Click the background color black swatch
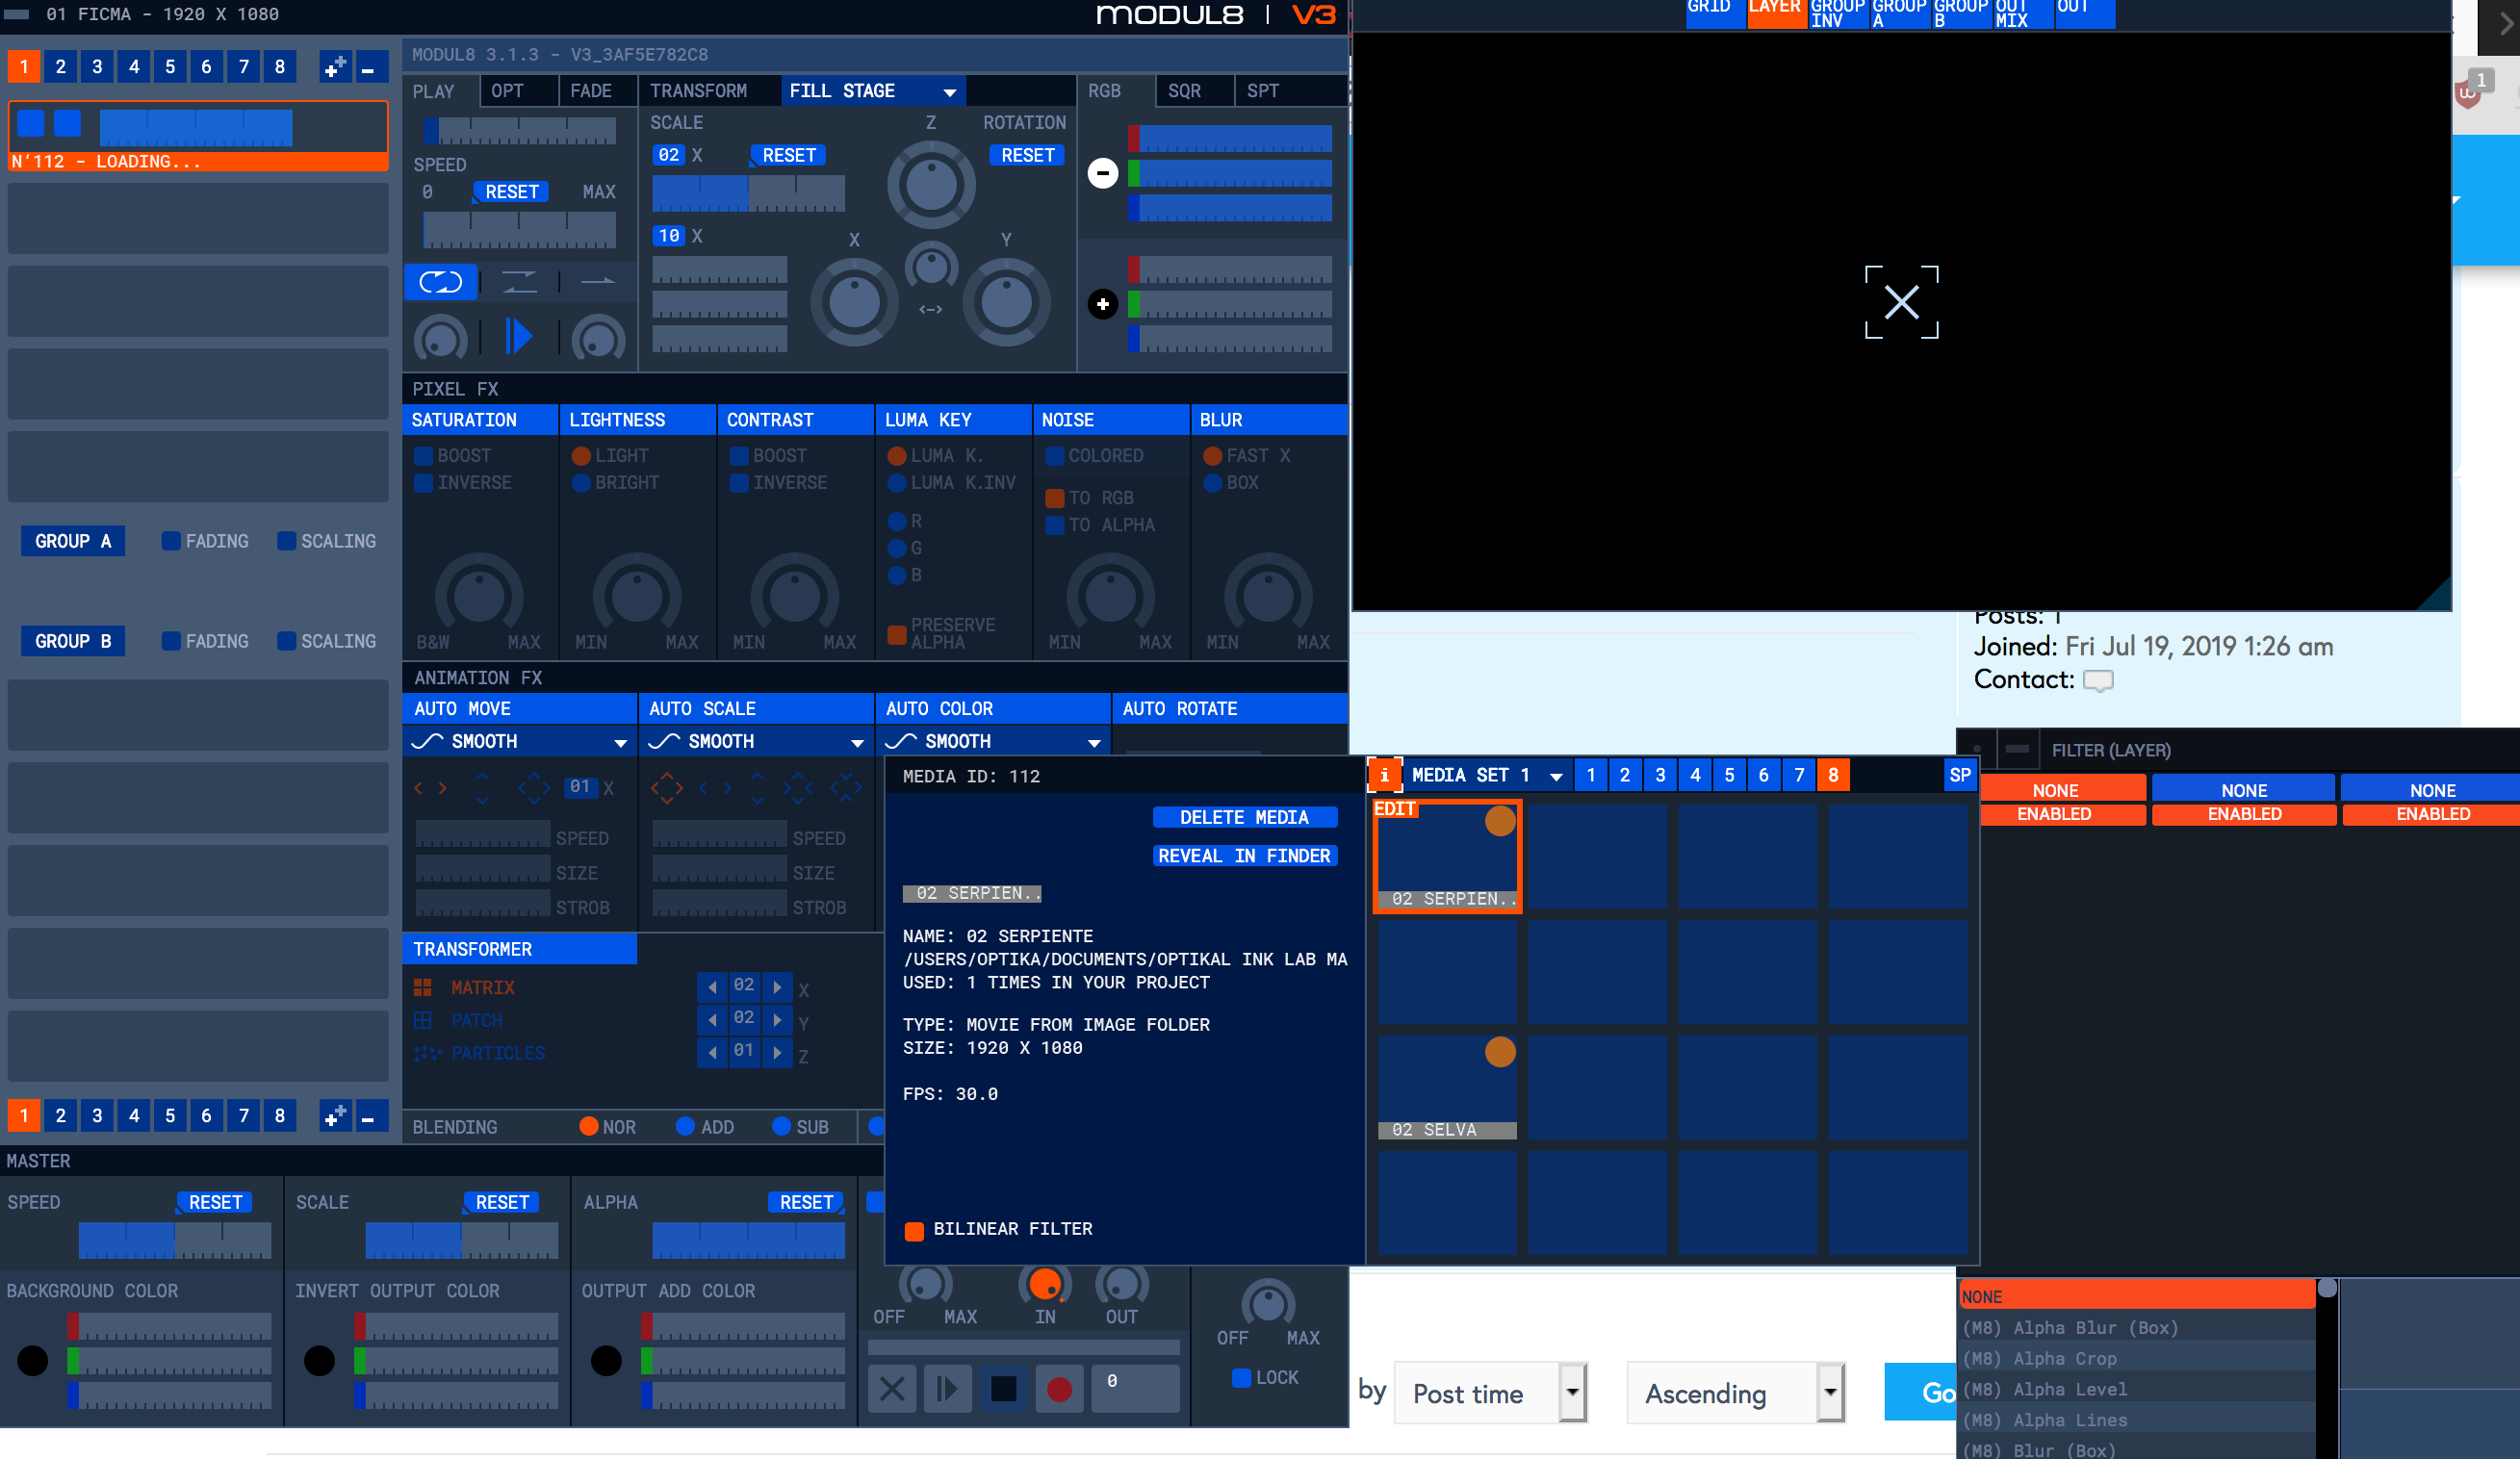The height and width of the screenshot is (1459, 2520). pos(33,1360)
